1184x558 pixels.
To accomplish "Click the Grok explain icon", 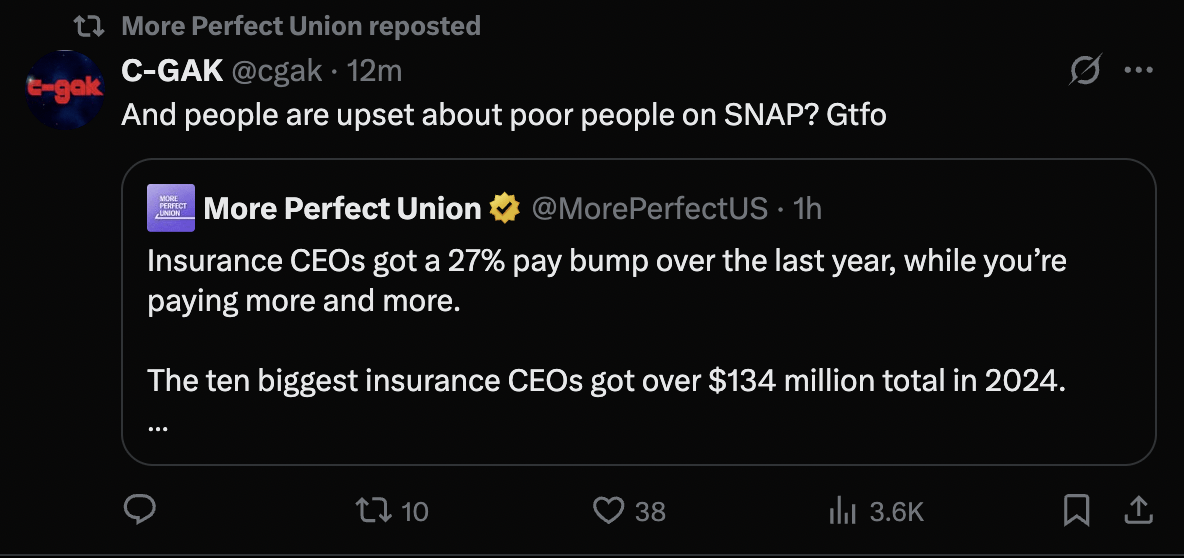I will pyautogui.click(x=1085, y=71).
